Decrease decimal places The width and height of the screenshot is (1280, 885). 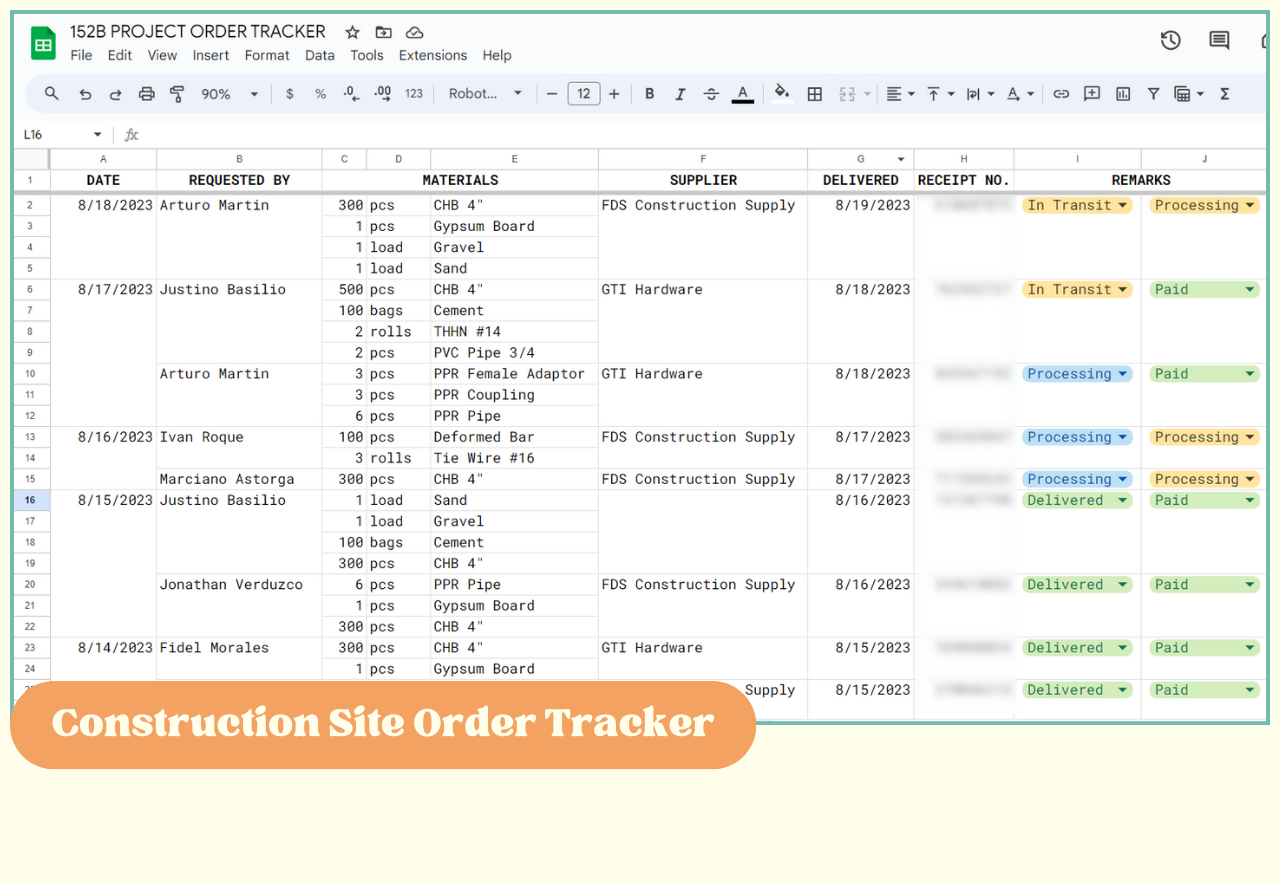(x=351, y=94)
